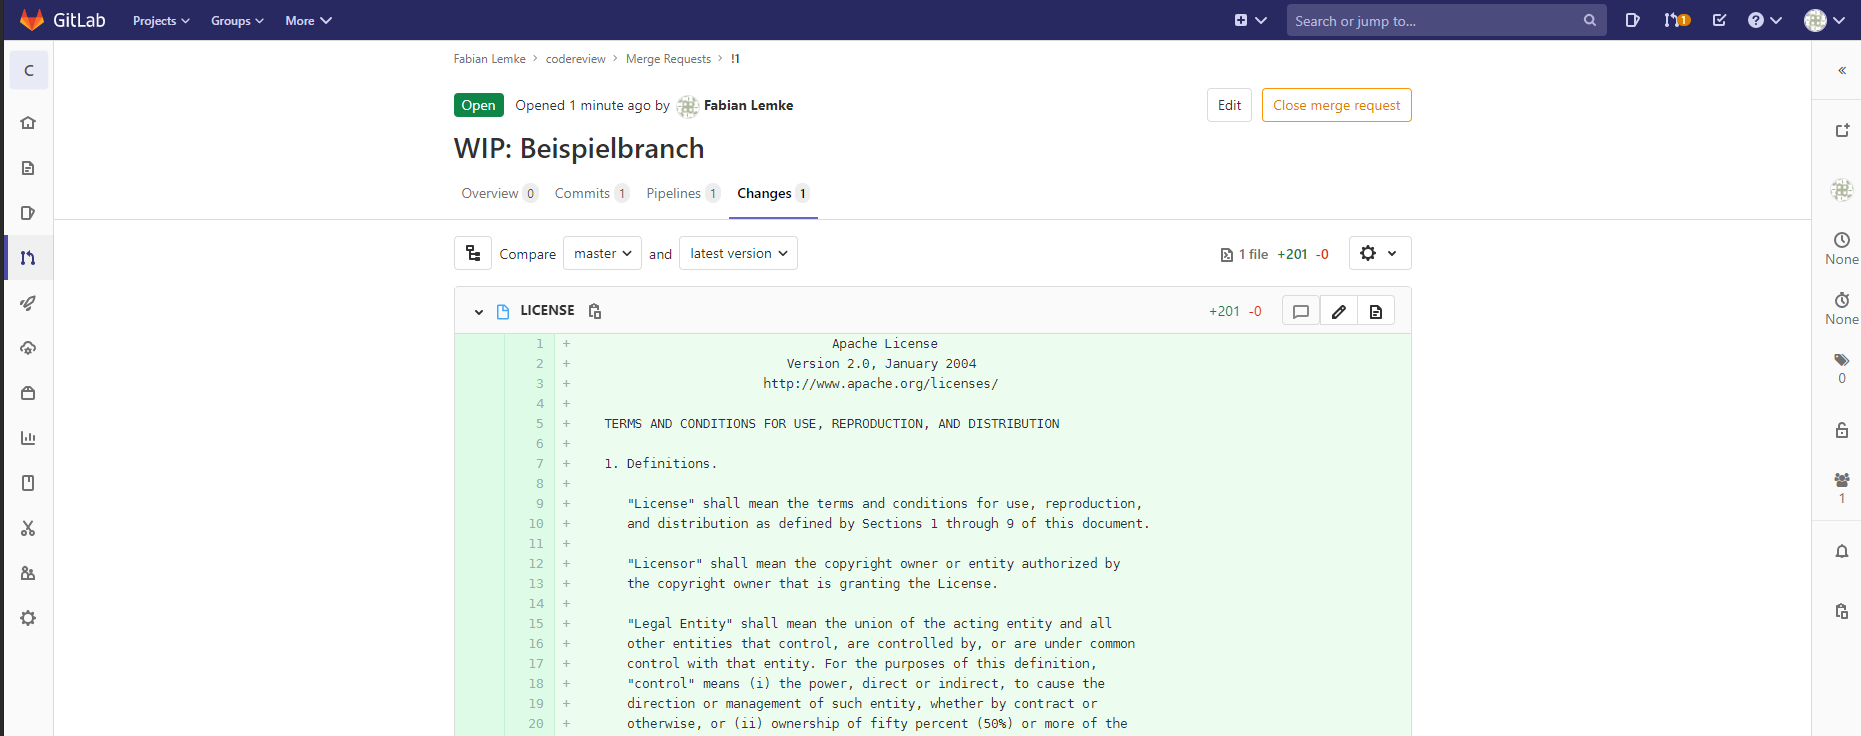
Task: Open Merge Requests breadcrumb link
Action: pos(668,59)
